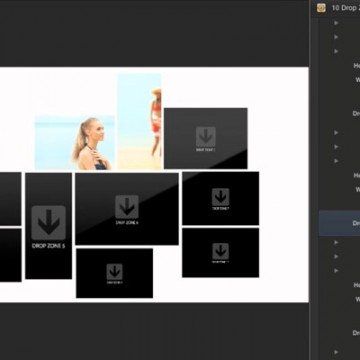
Task: Click the gold icon beside the 10 Drop title
Action: click(x=321, y=8)
